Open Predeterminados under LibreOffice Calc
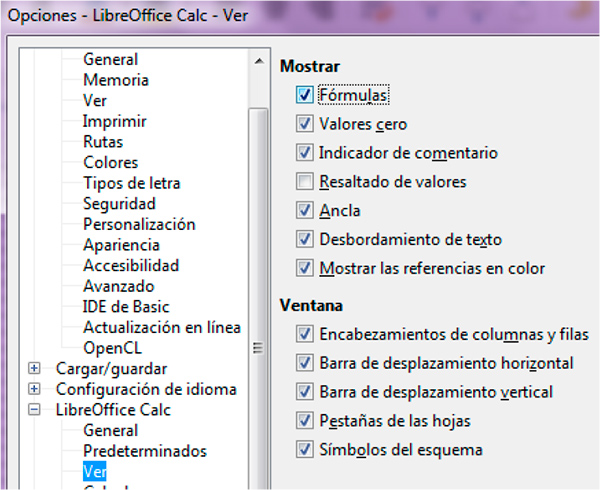The image size is (600, 490). (x=144, y=451)
